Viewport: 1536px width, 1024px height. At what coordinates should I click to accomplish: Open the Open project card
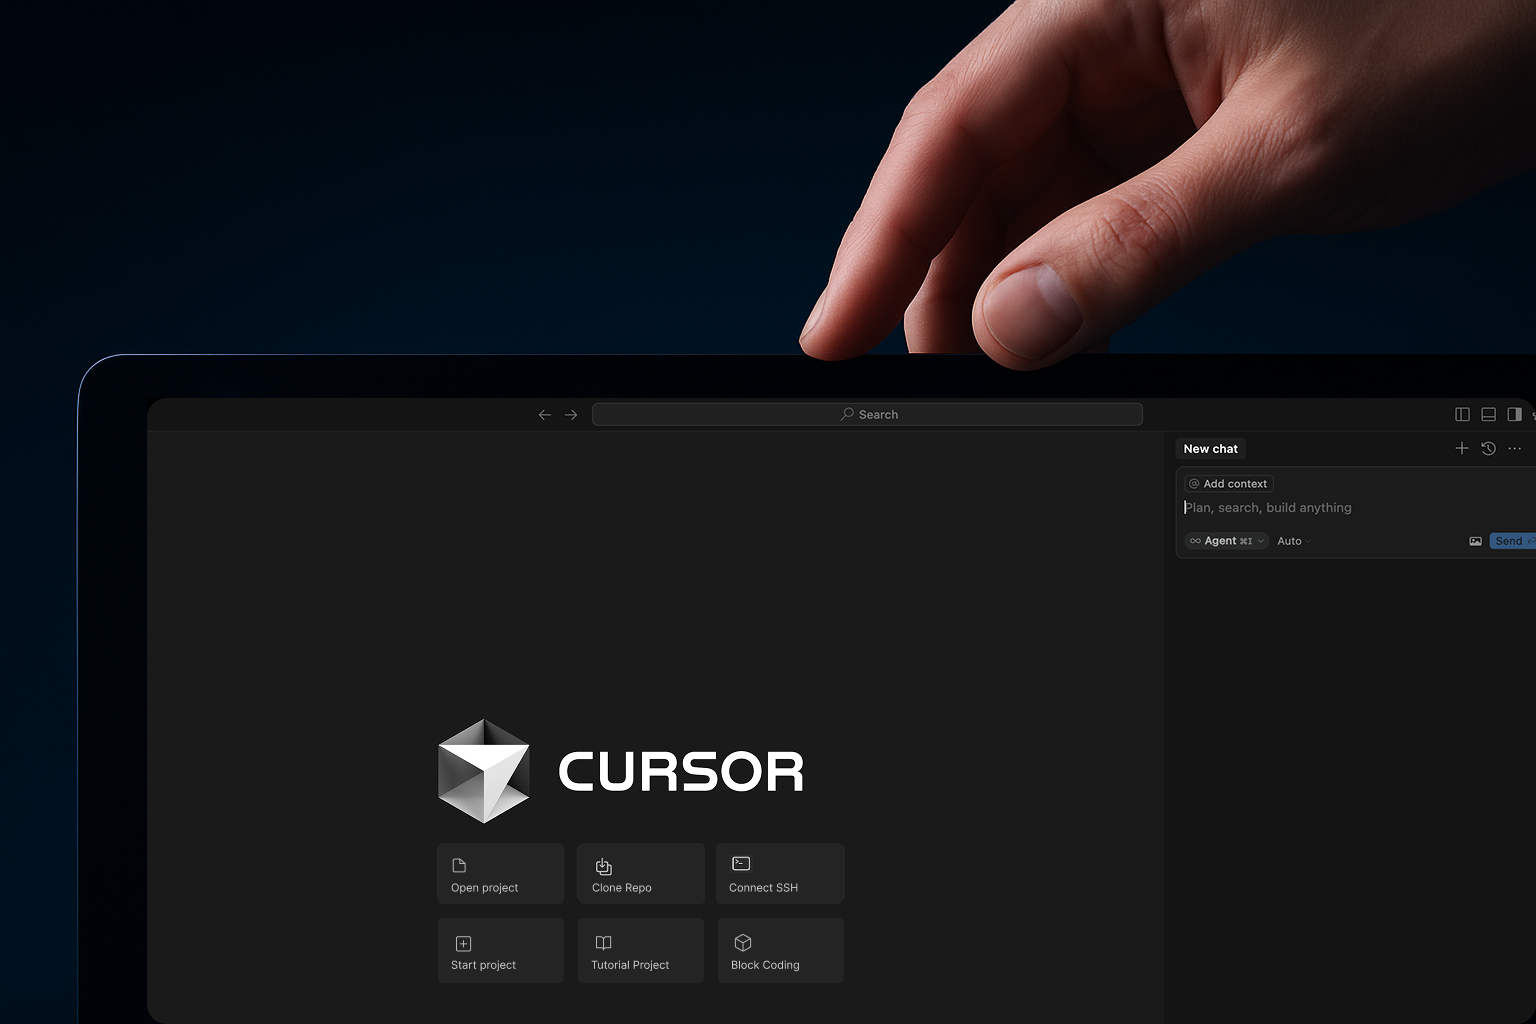[x=501, y=874]
